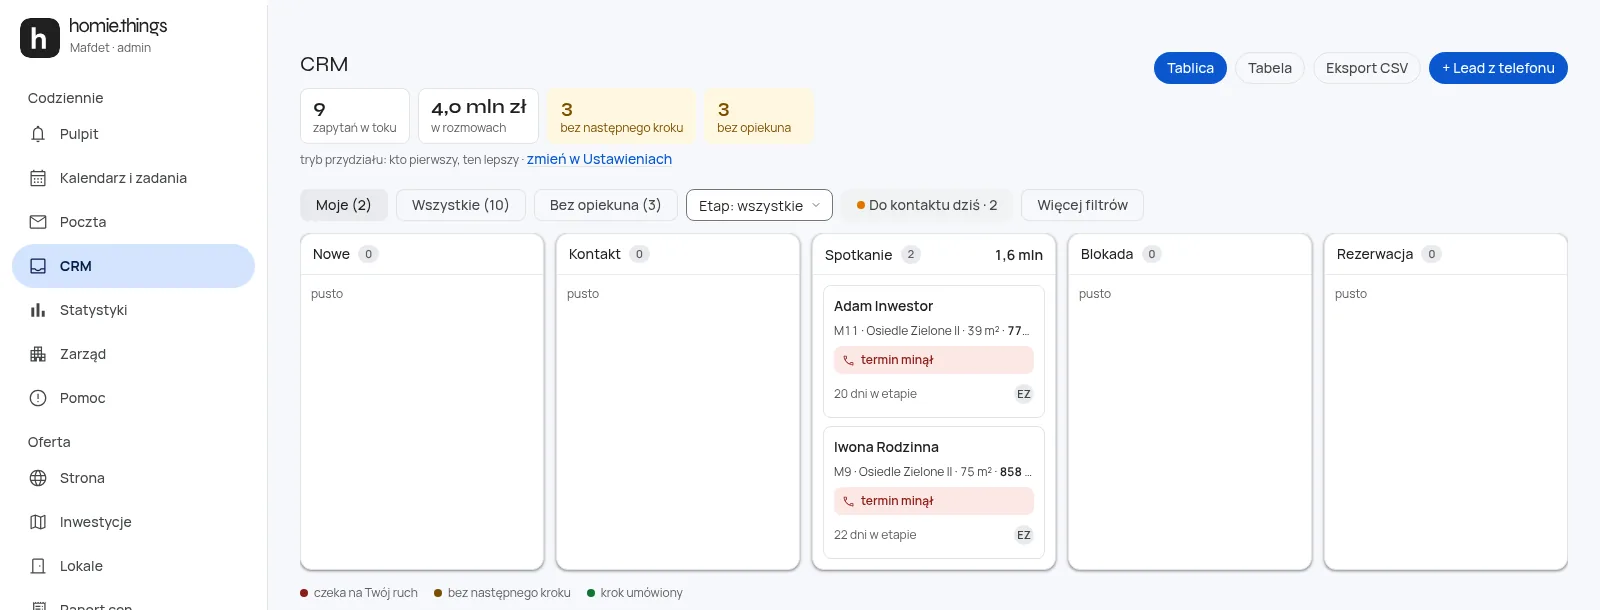Viewport: 1600px width, 610px height.
Task: Click the building icon next to Zarząd
Action: coord(38,354)
